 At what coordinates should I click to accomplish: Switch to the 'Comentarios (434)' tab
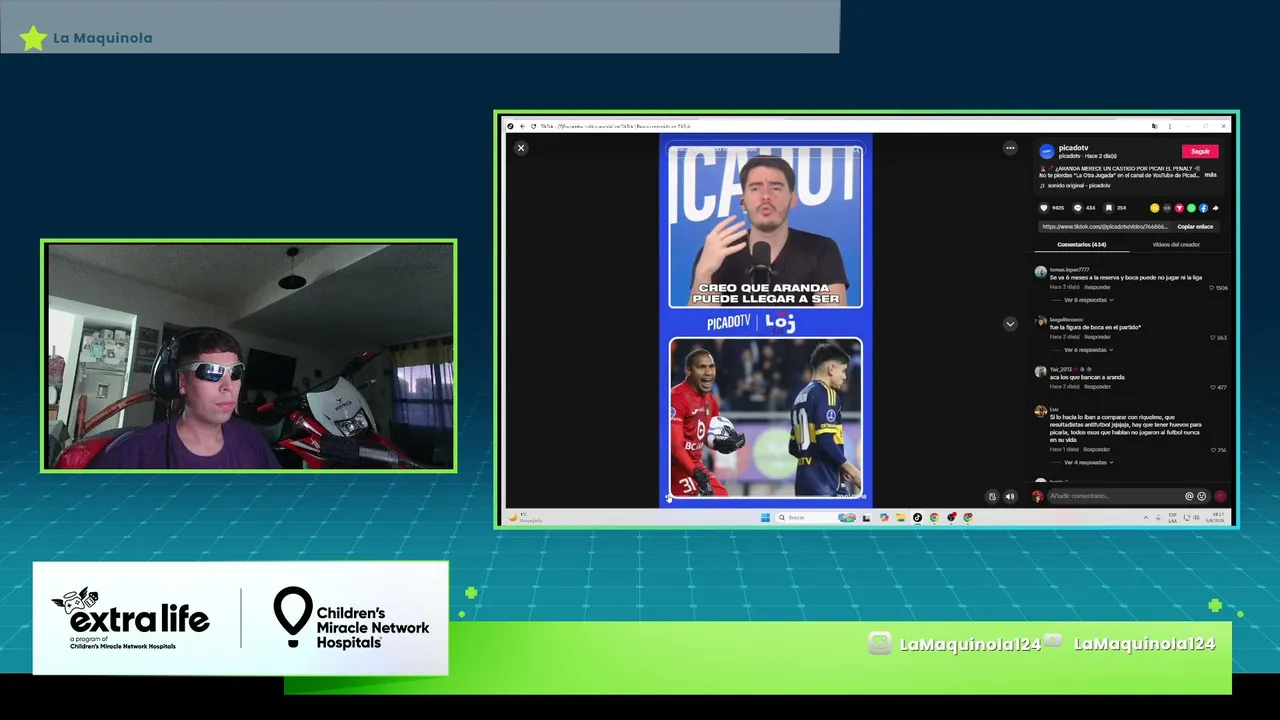click(x=1082, y=245)
